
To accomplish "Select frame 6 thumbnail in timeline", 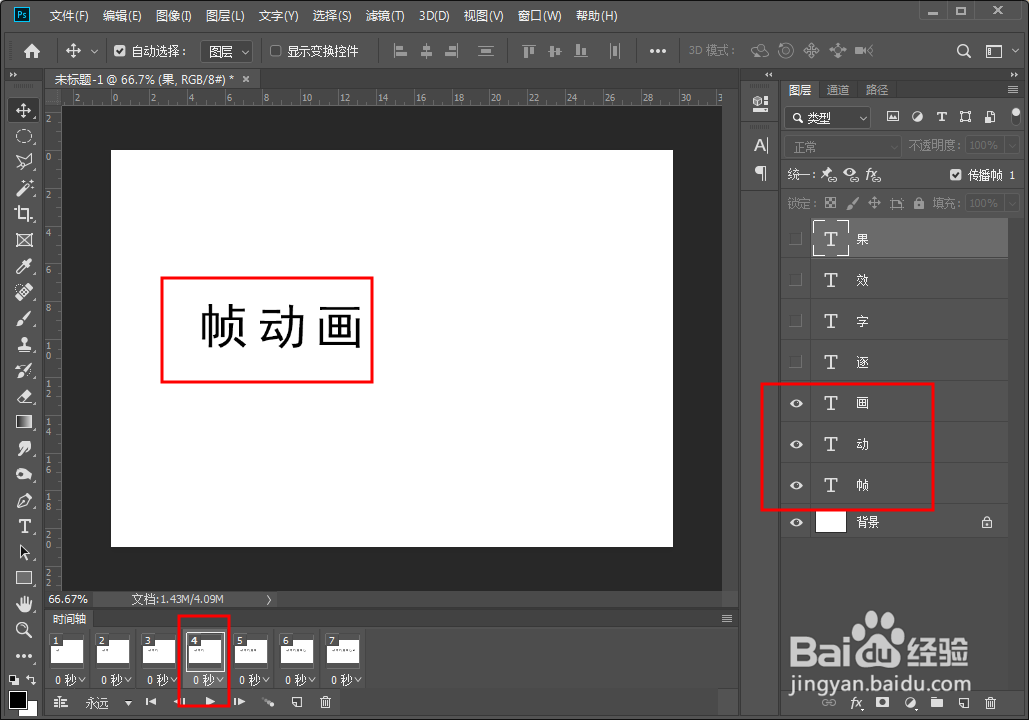I will tap(297, 651).
